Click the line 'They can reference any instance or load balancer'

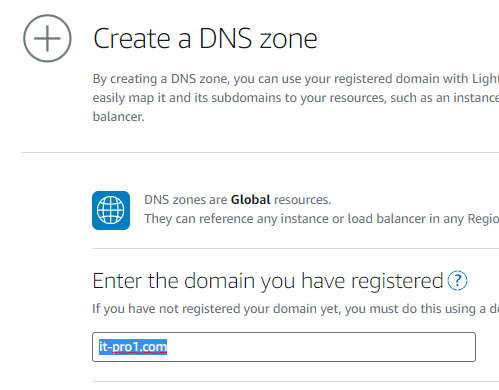click(x=321, y=219)
